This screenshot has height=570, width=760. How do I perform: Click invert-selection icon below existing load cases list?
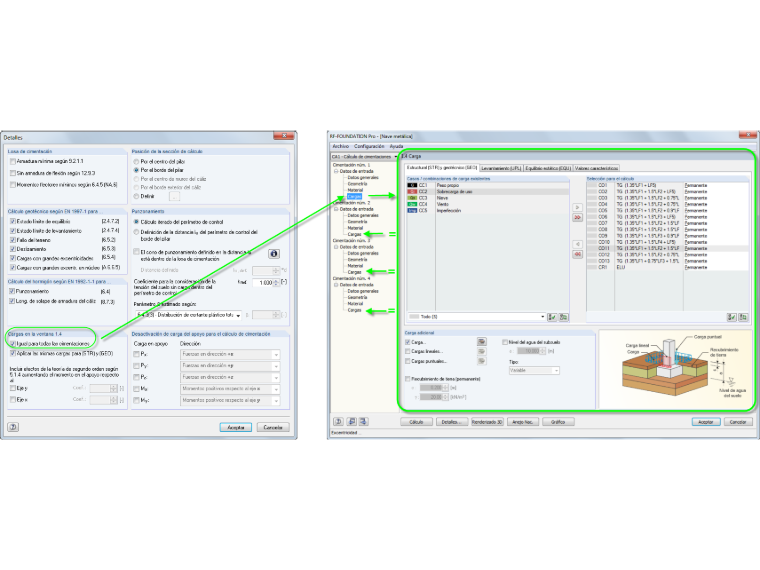click(563, 317)
